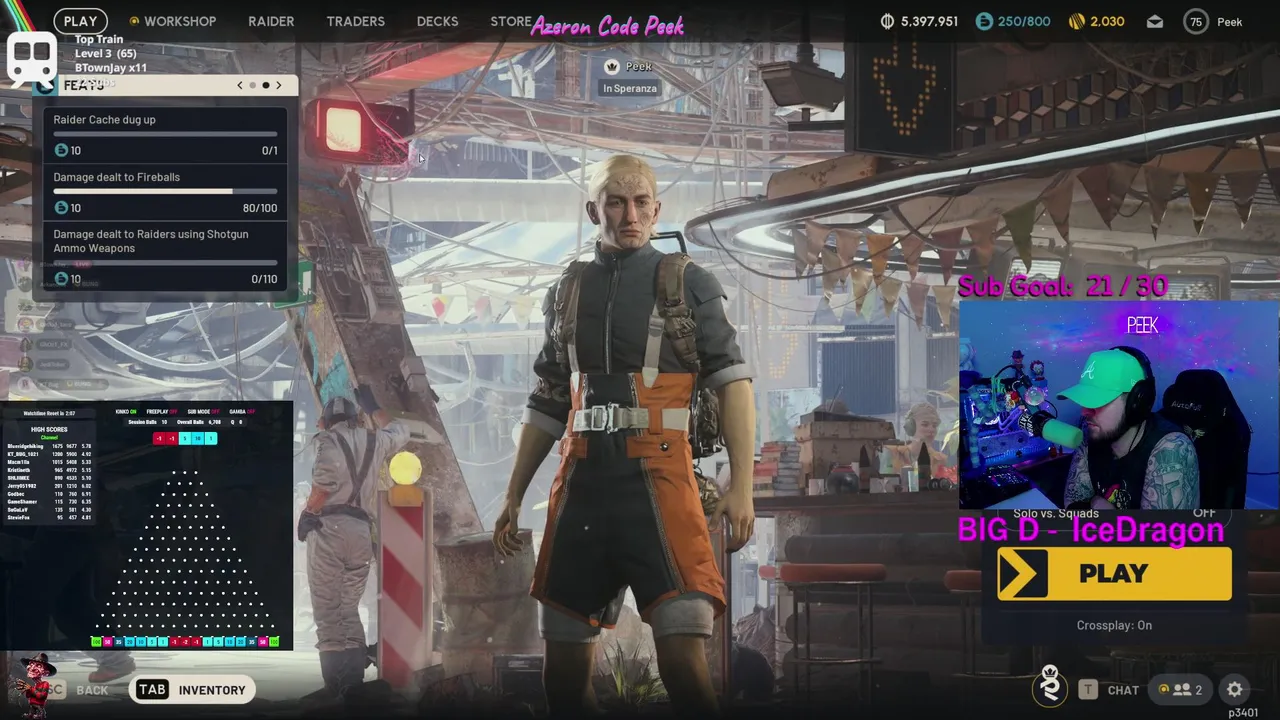Click the Feats panel header icon
The height and width of the screenshot is (720, 1280).
coord(44,85)
